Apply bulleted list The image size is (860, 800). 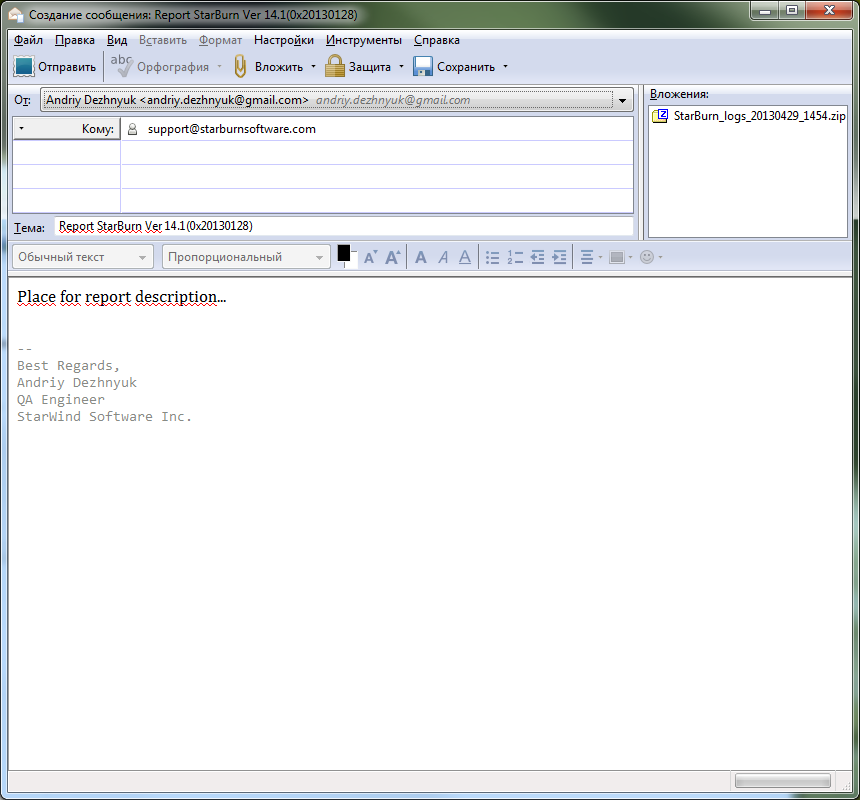click(493, 257)
